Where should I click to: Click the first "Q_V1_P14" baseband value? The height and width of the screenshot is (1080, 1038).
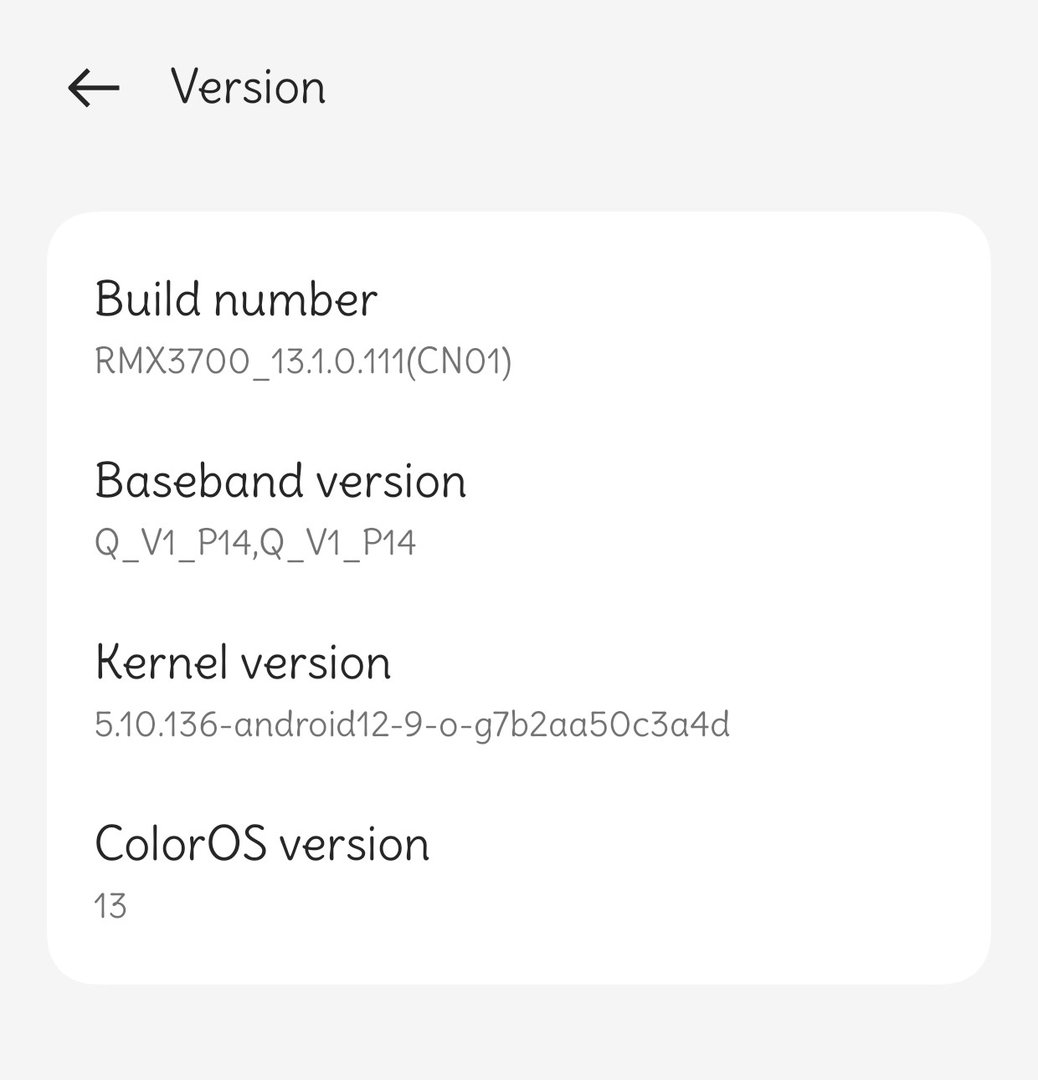[172, 543]
